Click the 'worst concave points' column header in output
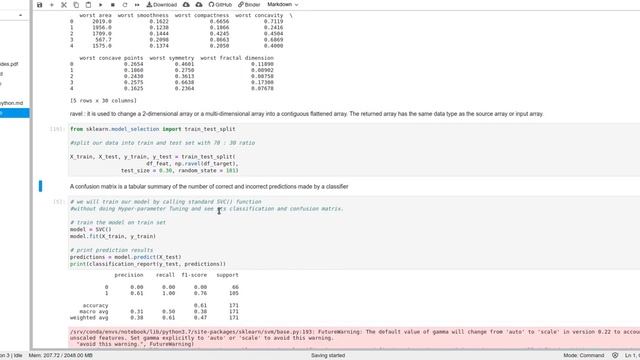 click(x=111, y=58)
